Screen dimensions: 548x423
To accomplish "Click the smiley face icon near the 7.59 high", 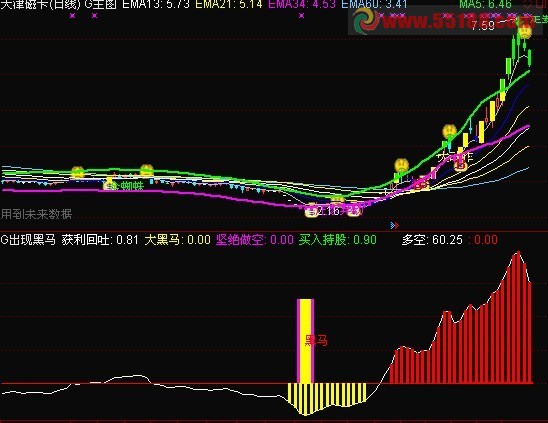I will [x=524, y=31].
